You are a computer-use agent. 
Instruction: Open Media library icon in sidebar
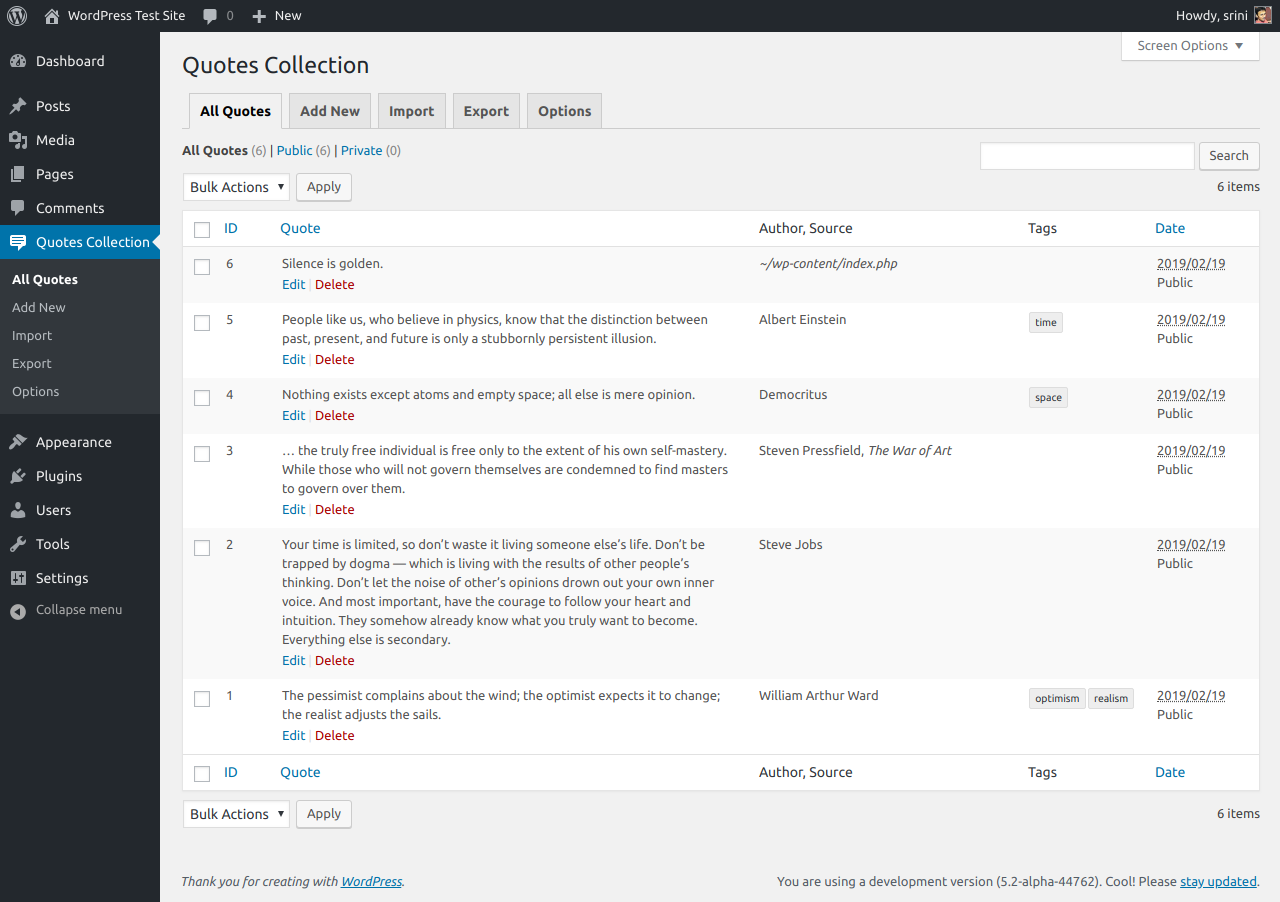18,140
